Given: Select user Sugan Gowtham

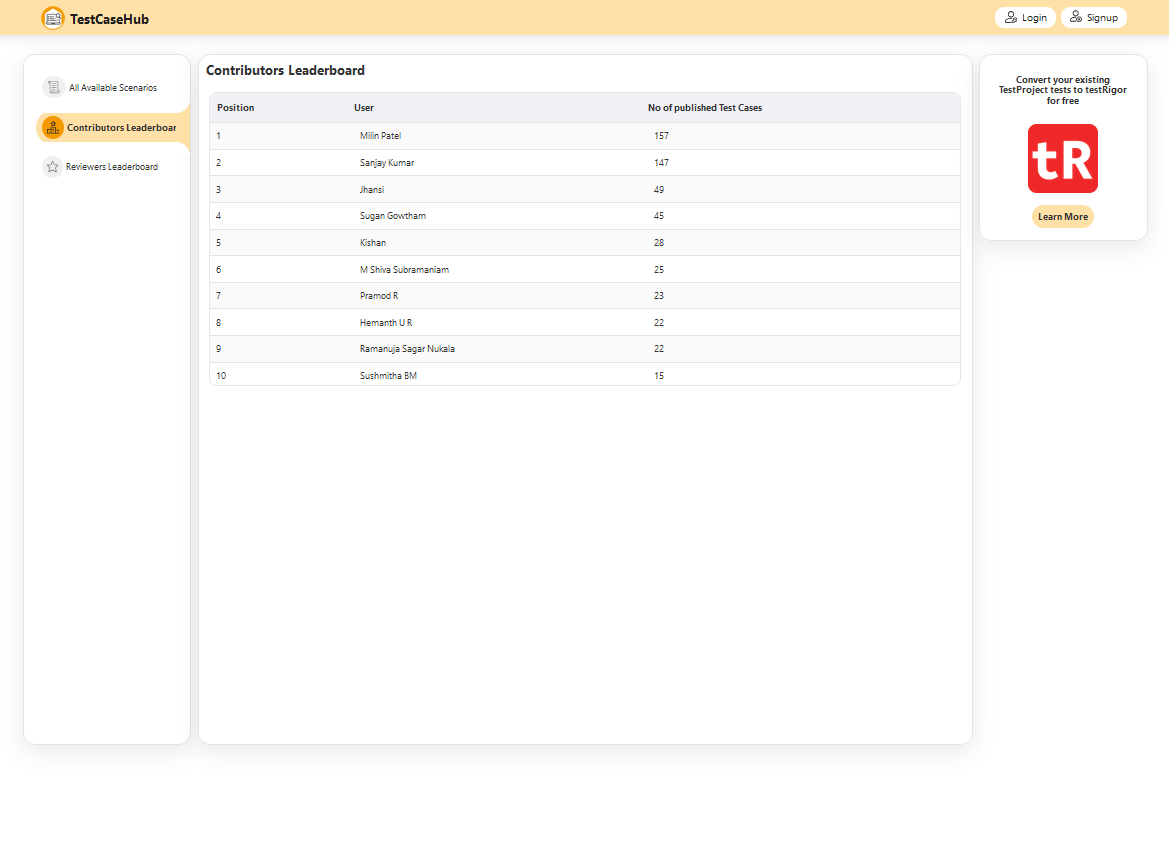Looking at the screenshot, I should (393, 215).
